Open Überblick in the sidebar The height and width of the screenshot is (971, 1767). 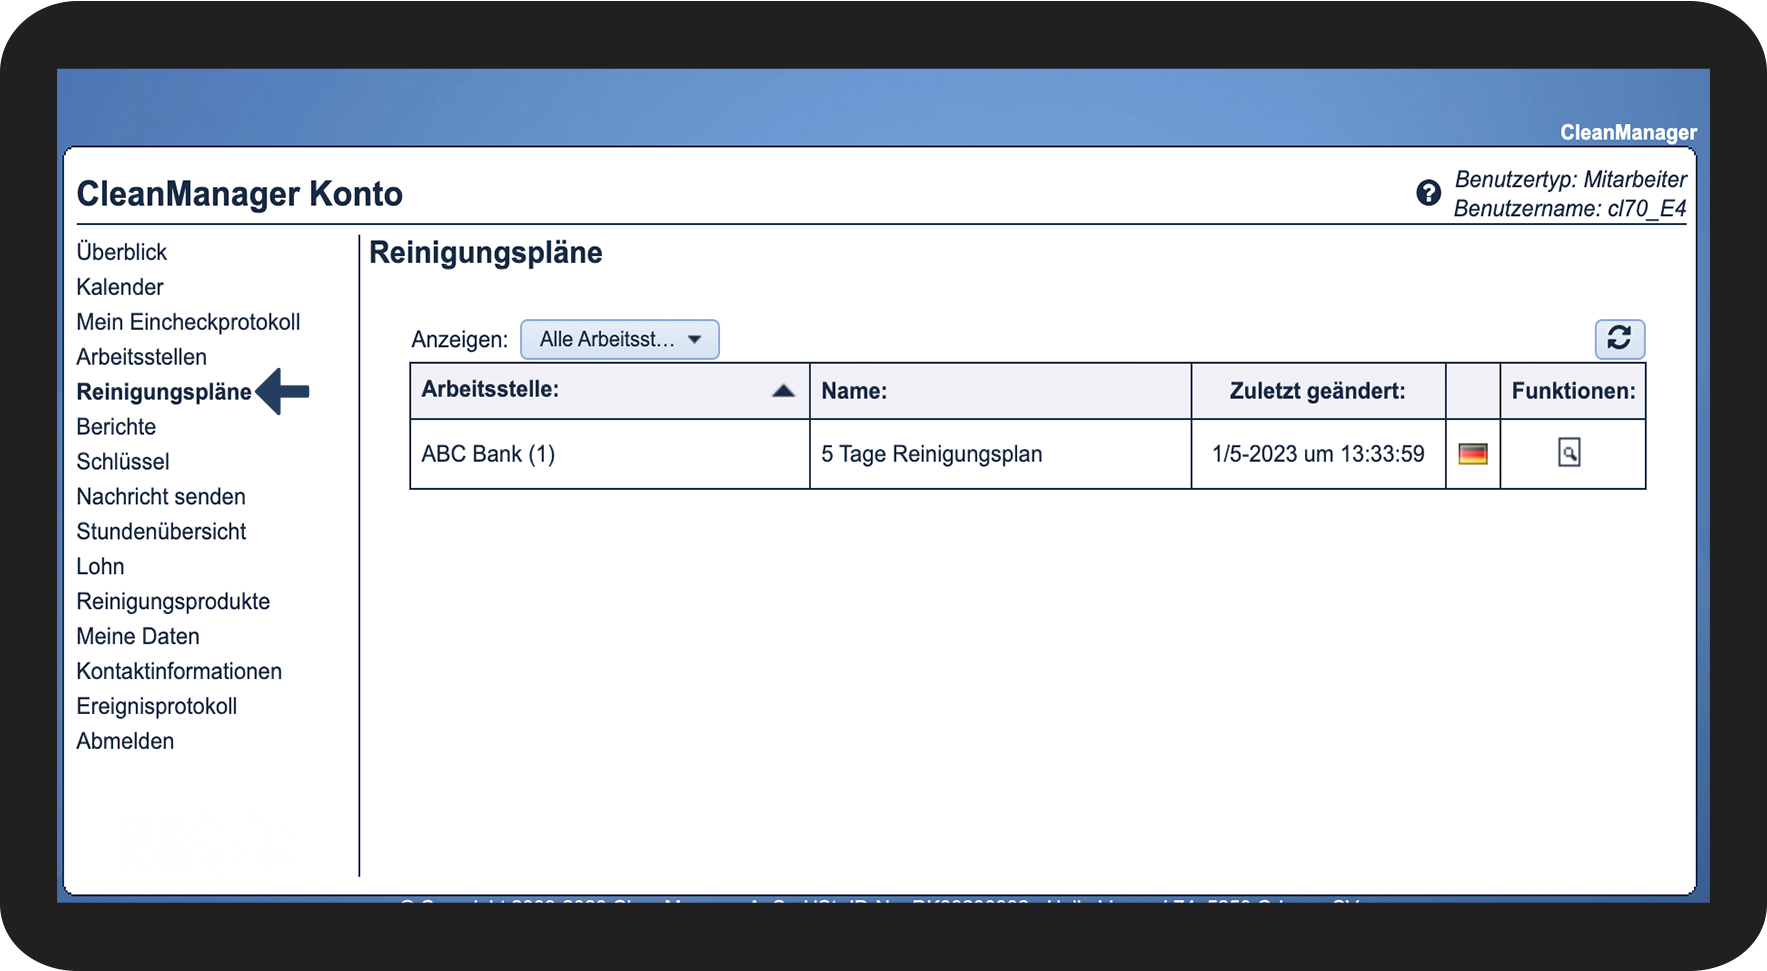[122, 252]
